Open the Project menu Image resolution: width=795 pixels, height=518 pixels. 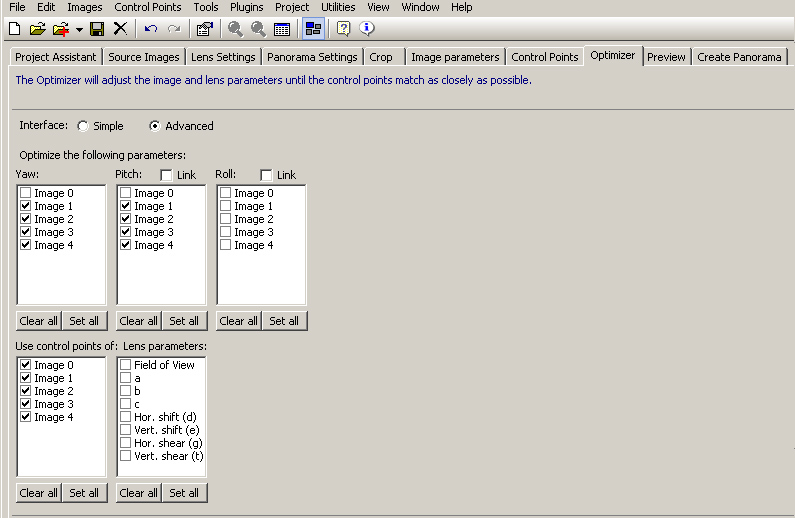pyautogui.click(x=292, y=7)
